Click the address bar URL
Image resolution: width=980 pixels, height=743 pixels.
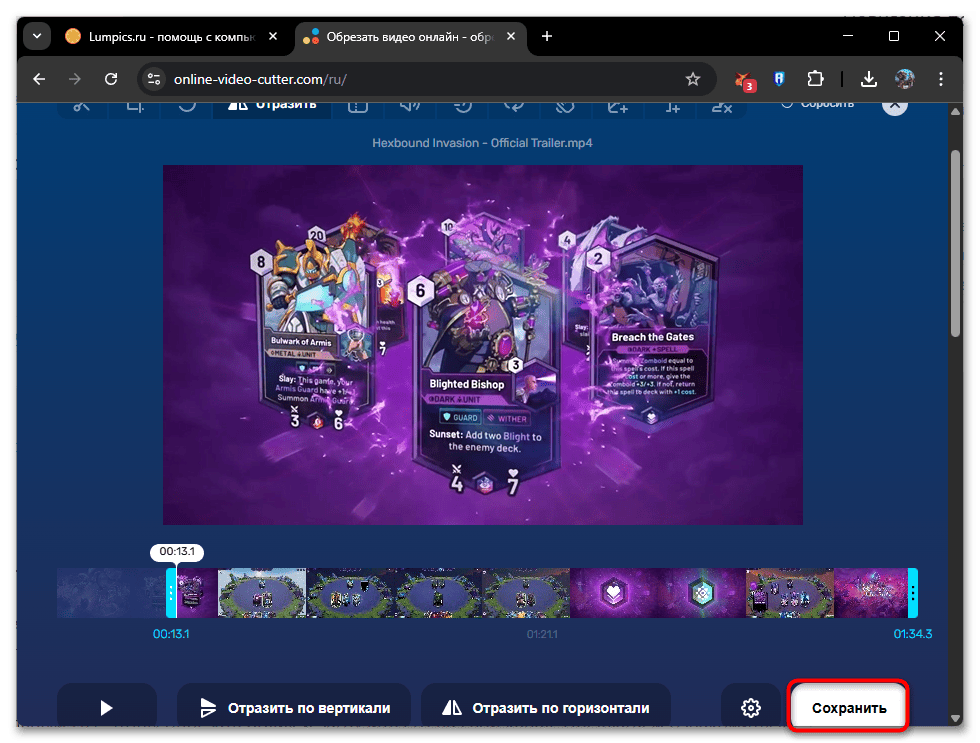(x=260, y=79)
